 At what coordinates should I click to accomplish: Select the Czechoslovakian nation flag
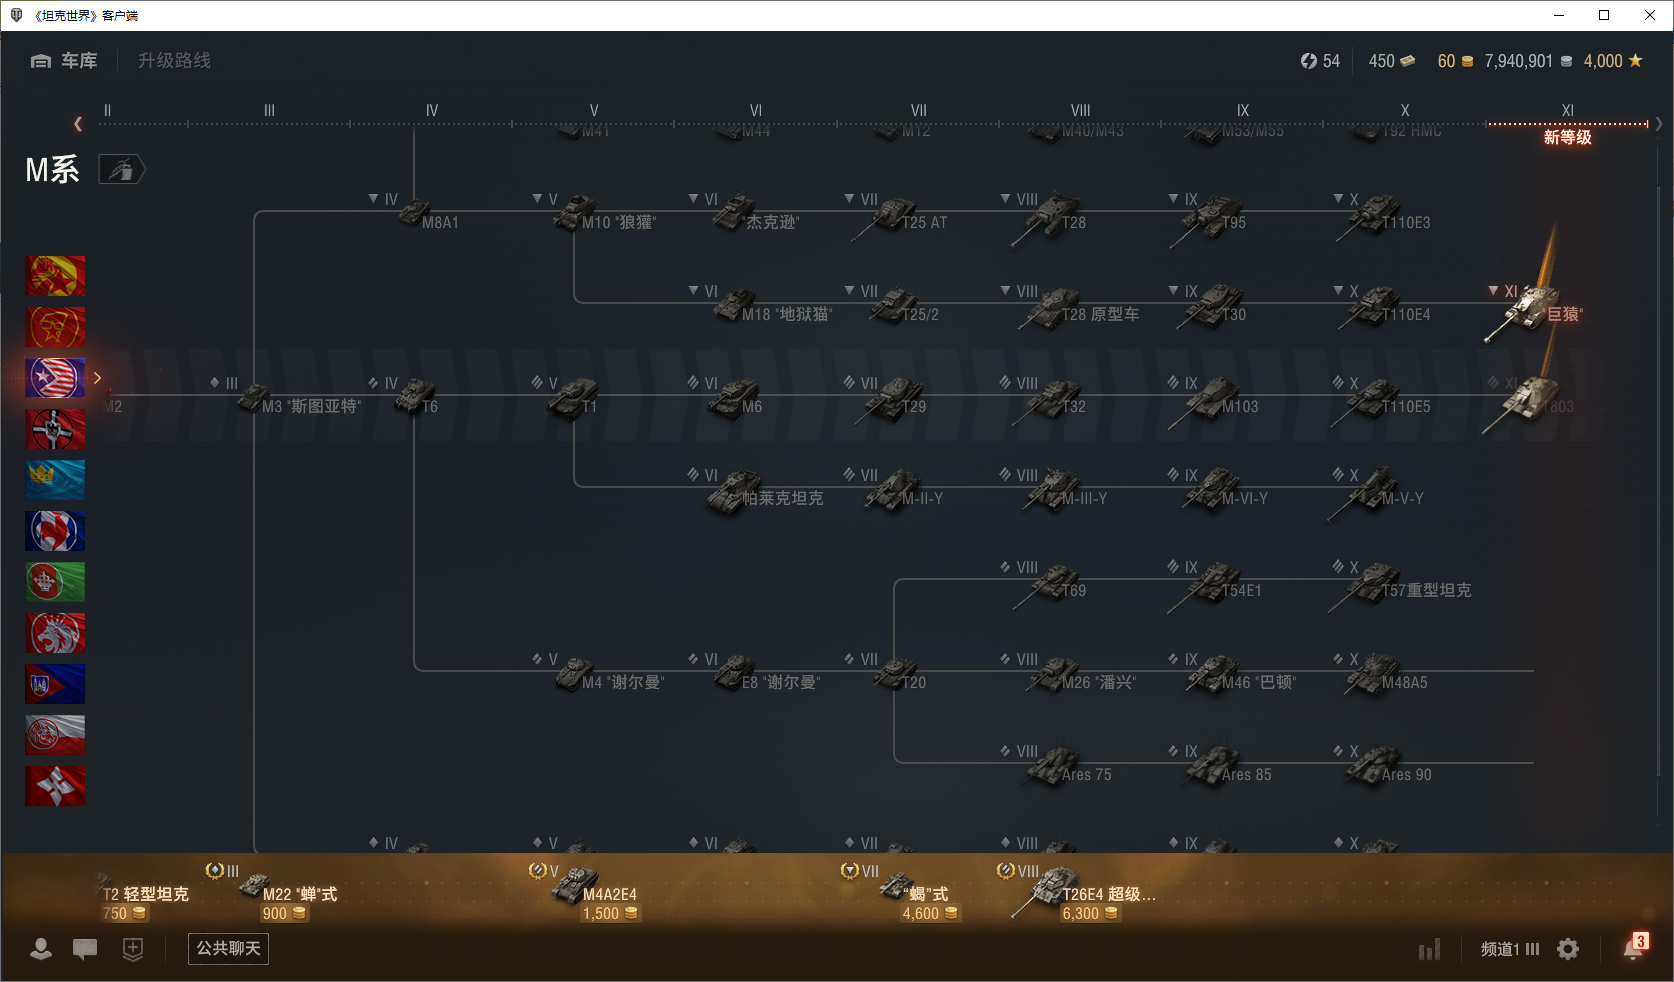click(55, 684)
